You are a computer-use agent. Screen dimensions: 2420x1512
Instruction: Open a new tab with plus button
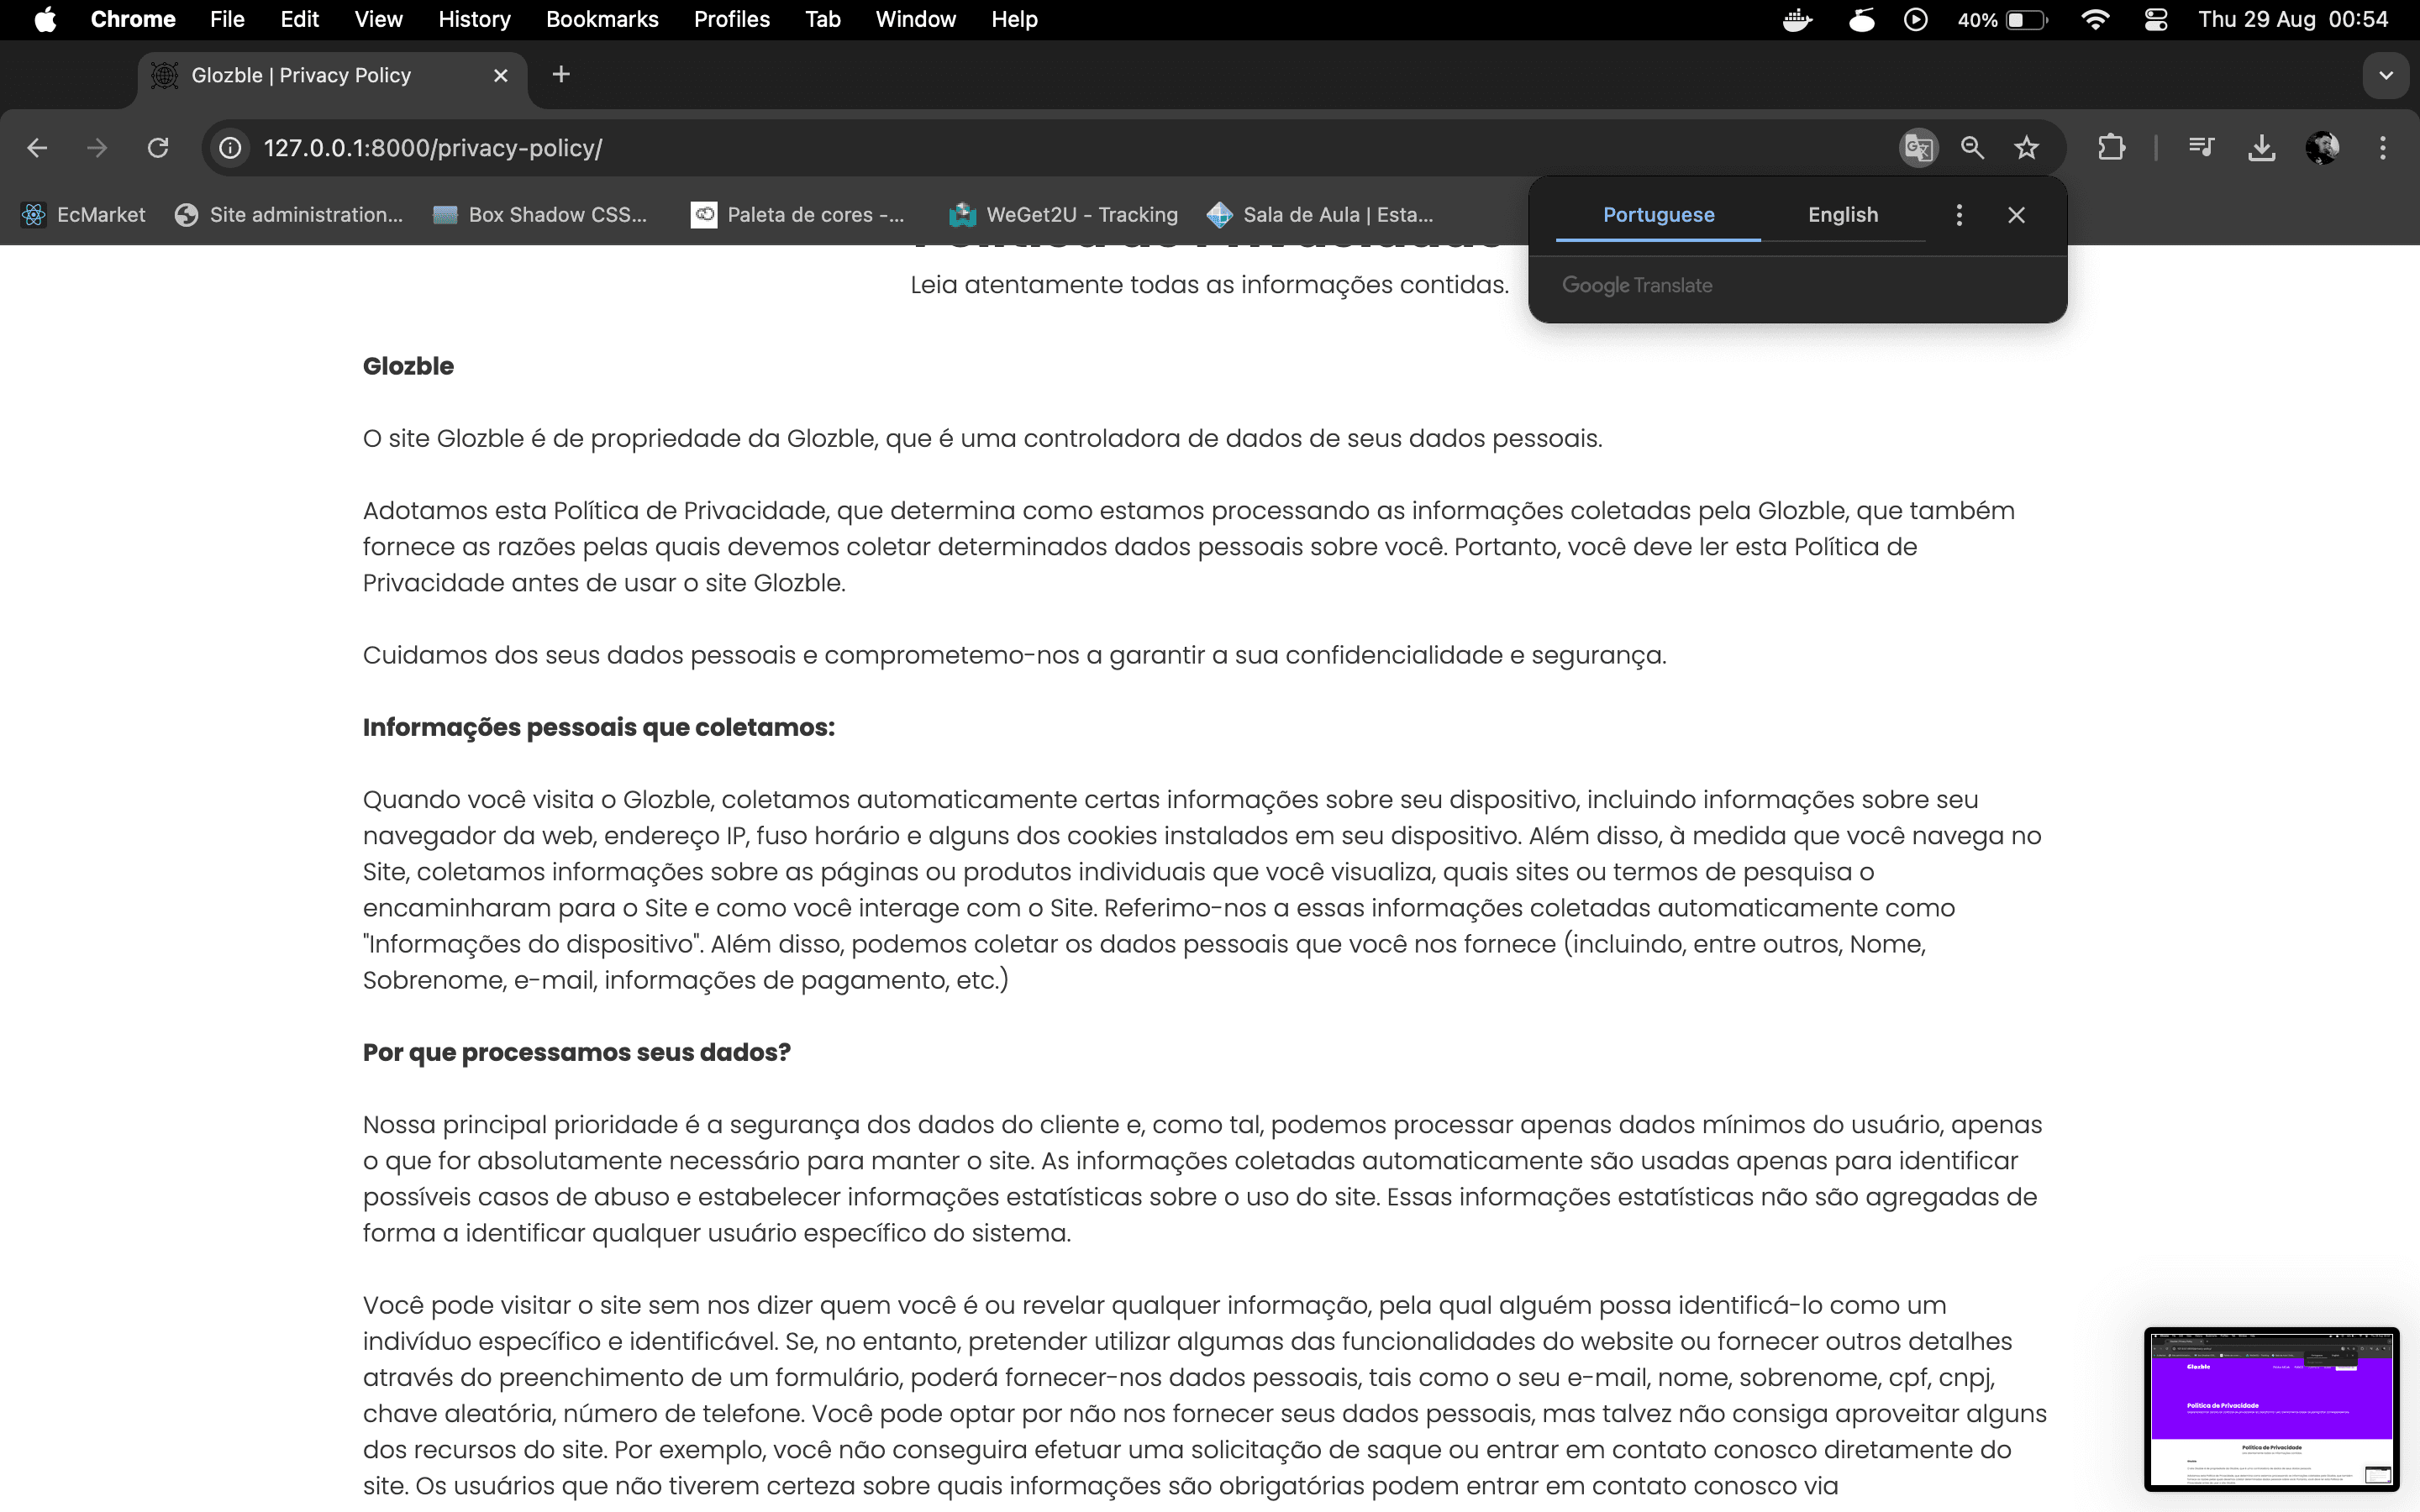coord(561,75)
